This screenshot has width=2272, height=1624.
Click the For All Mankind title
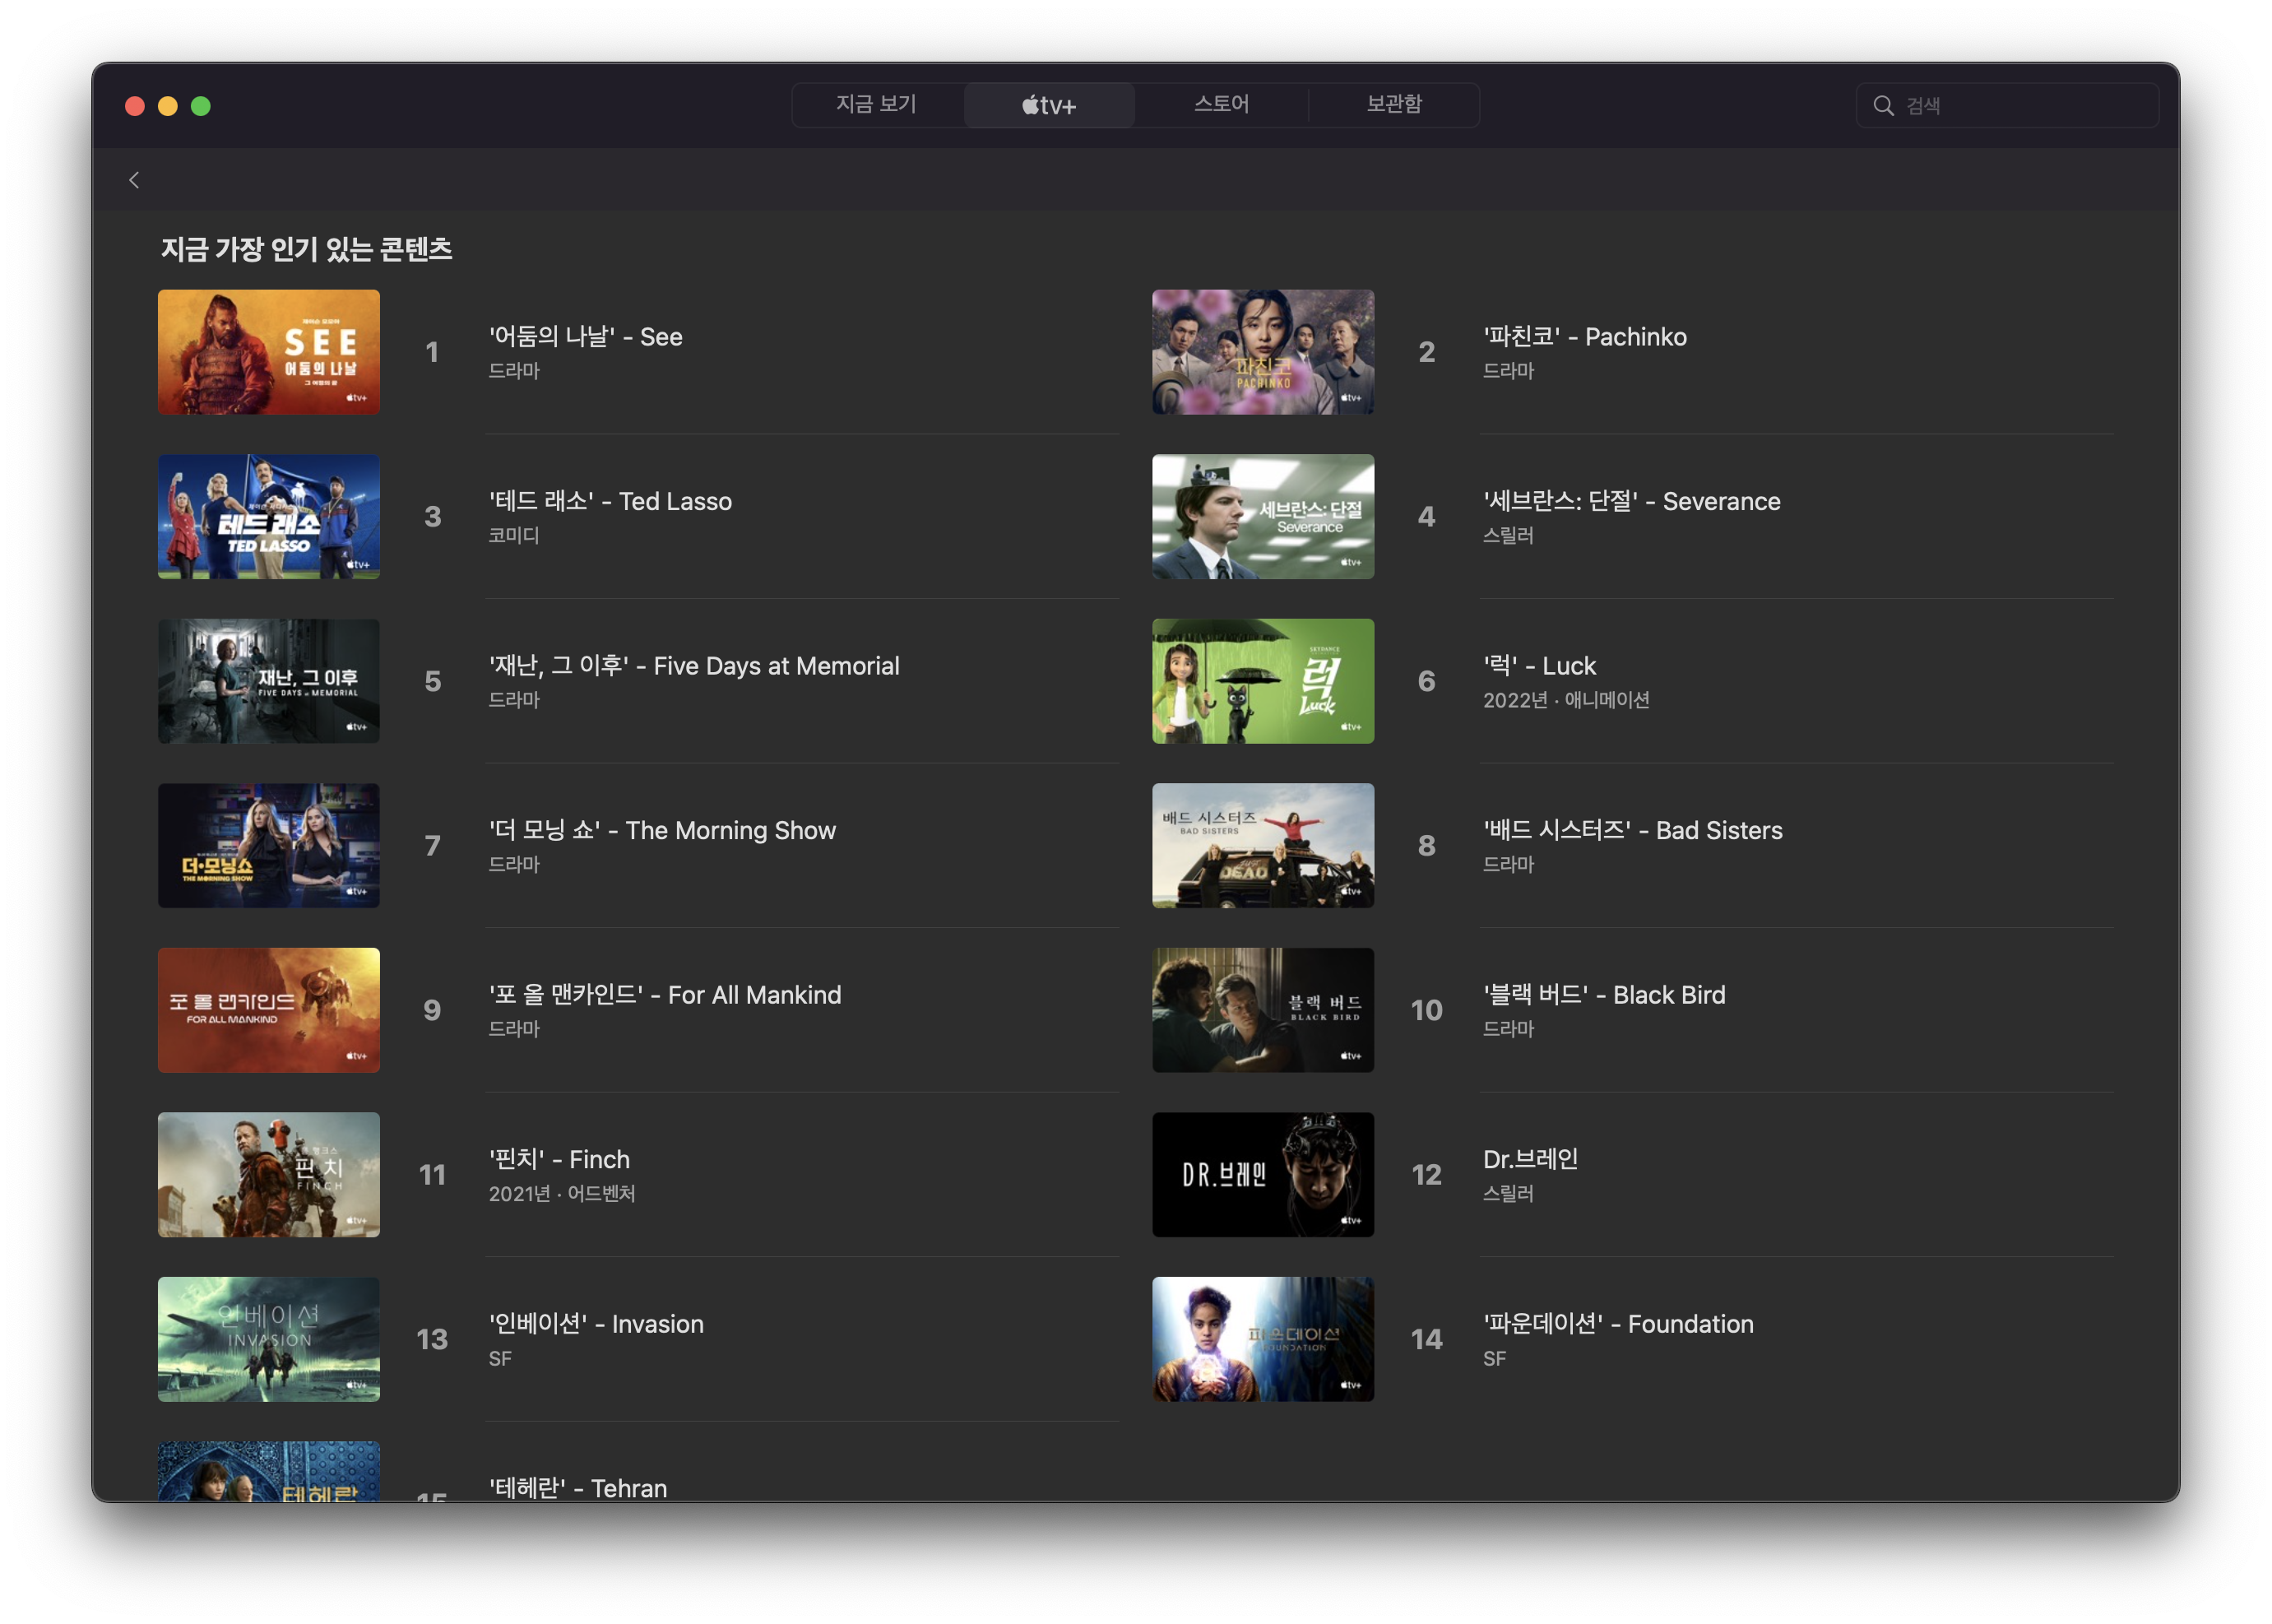tap(665, 995)
